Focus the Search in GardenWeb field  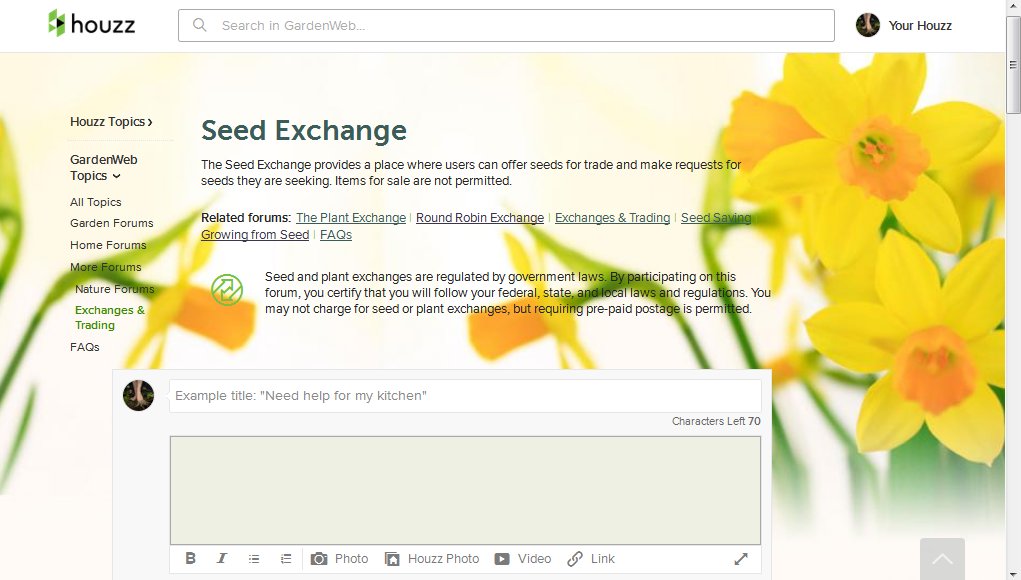506,25
